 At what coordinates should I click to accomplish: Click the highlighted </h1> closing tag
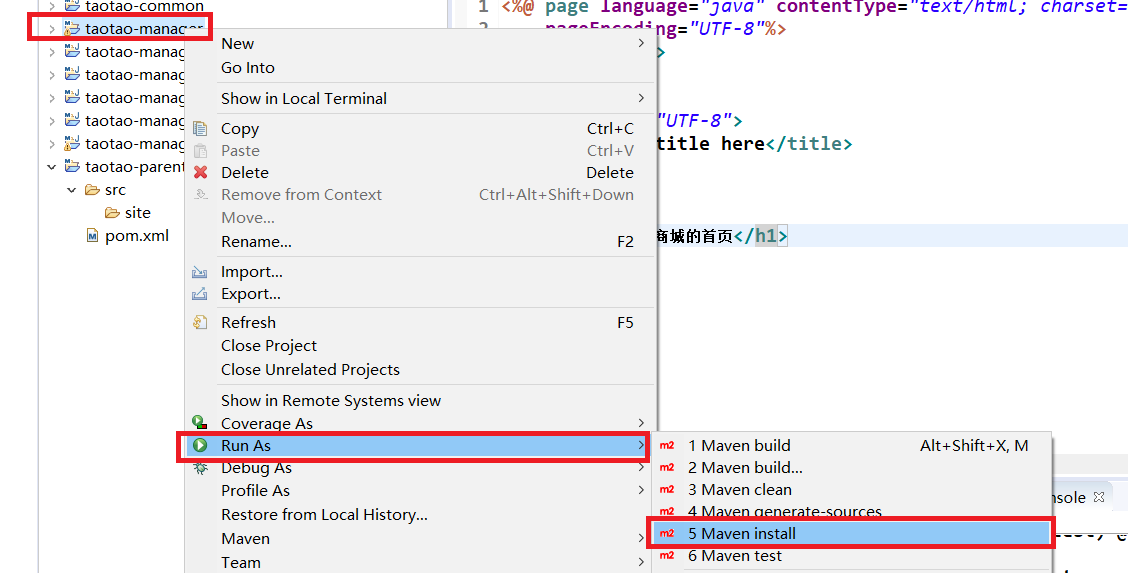(761, 236)
